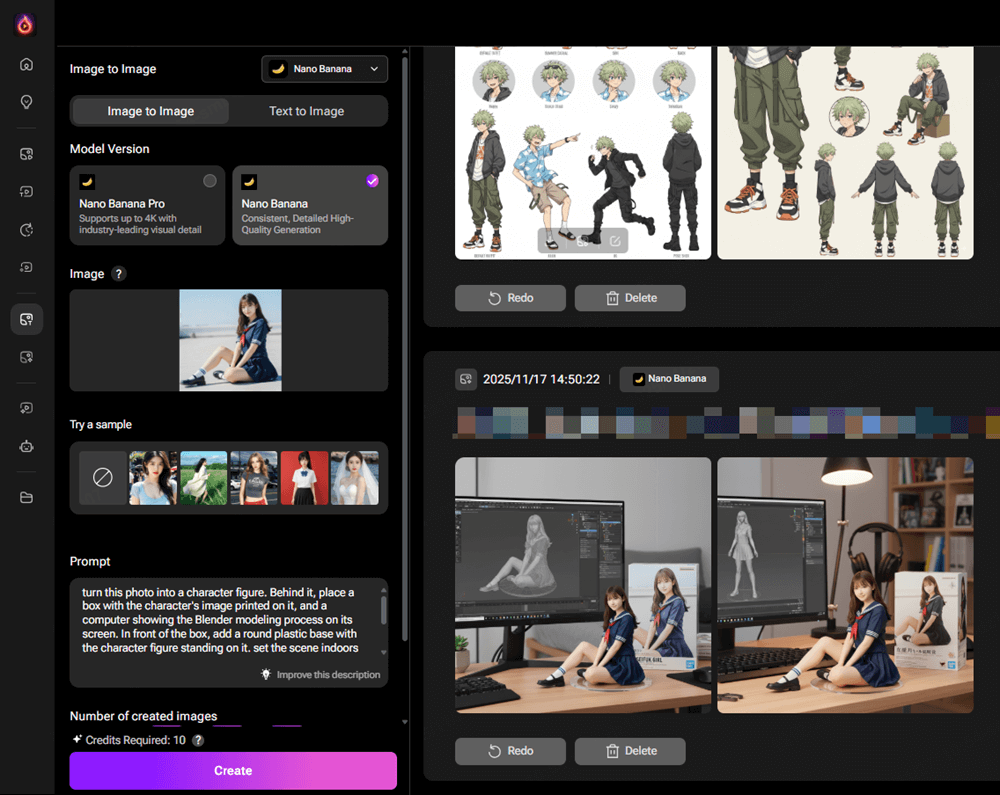Viewport: 1000px width, 795px height.
Task: Click the help icon next to Image label
Action: [x=119, y=274]
